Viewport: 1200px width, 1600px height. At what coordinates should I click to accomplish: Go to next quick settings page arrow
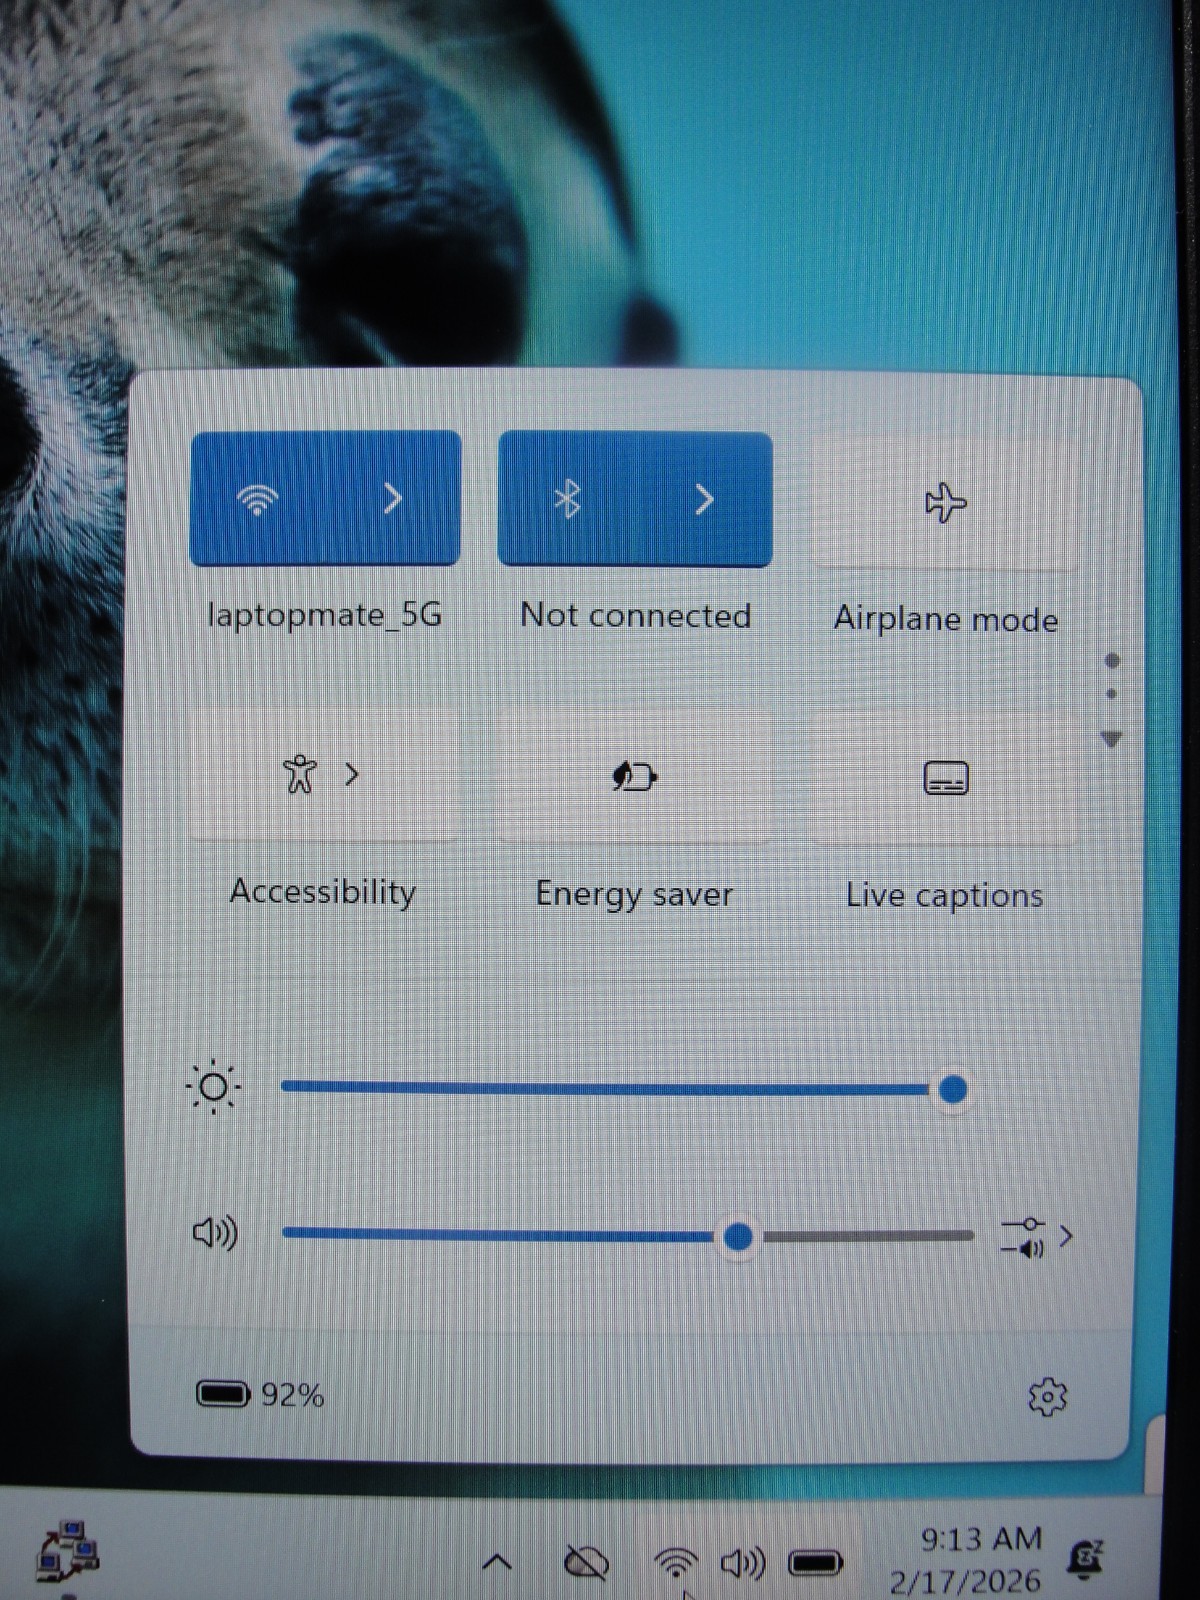[1111, 739]
